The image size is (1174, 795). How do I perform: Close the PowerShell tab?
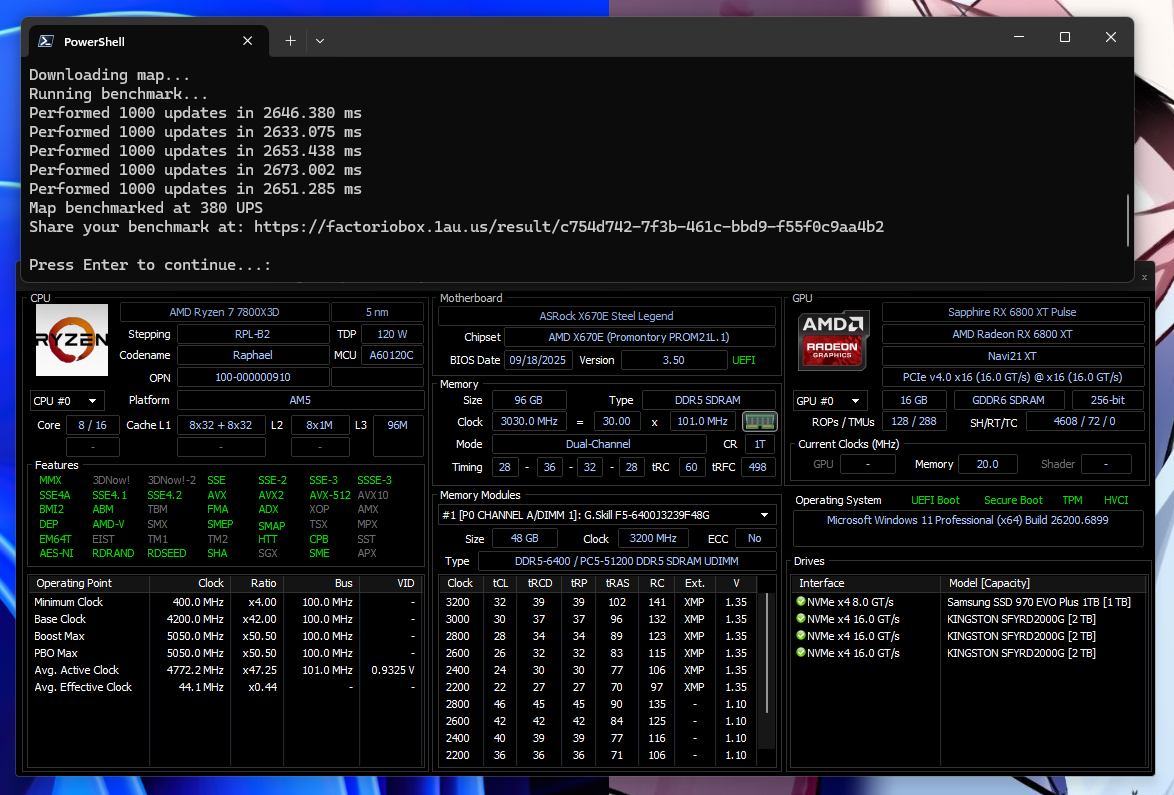coord(248,41)
